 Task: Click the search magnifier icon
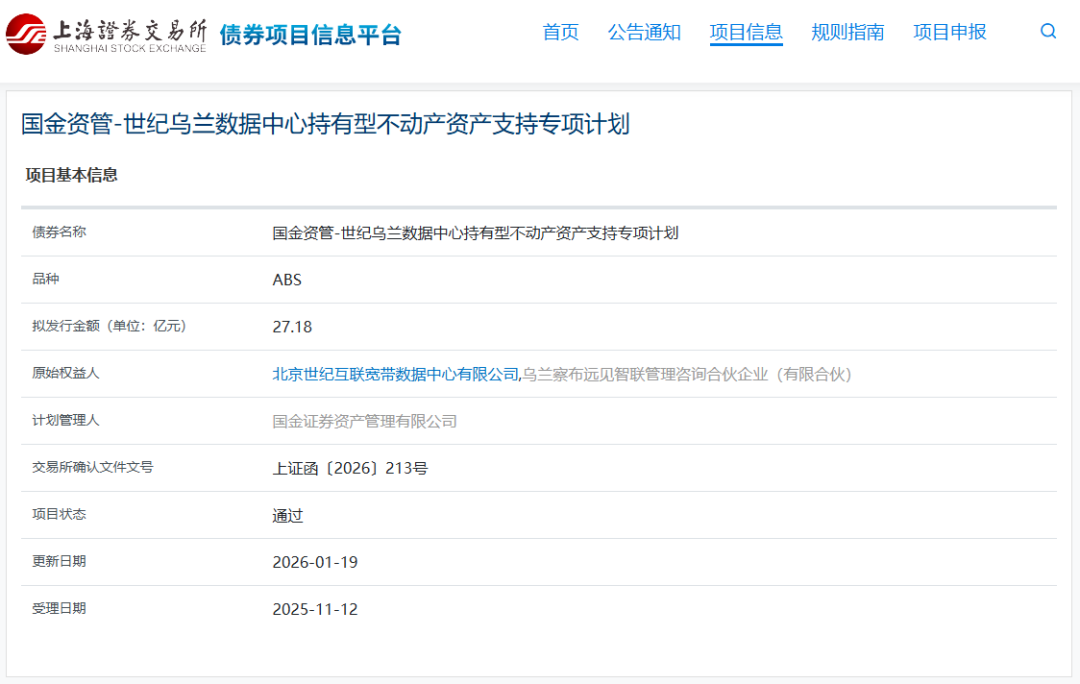[x=1048, y=31]
